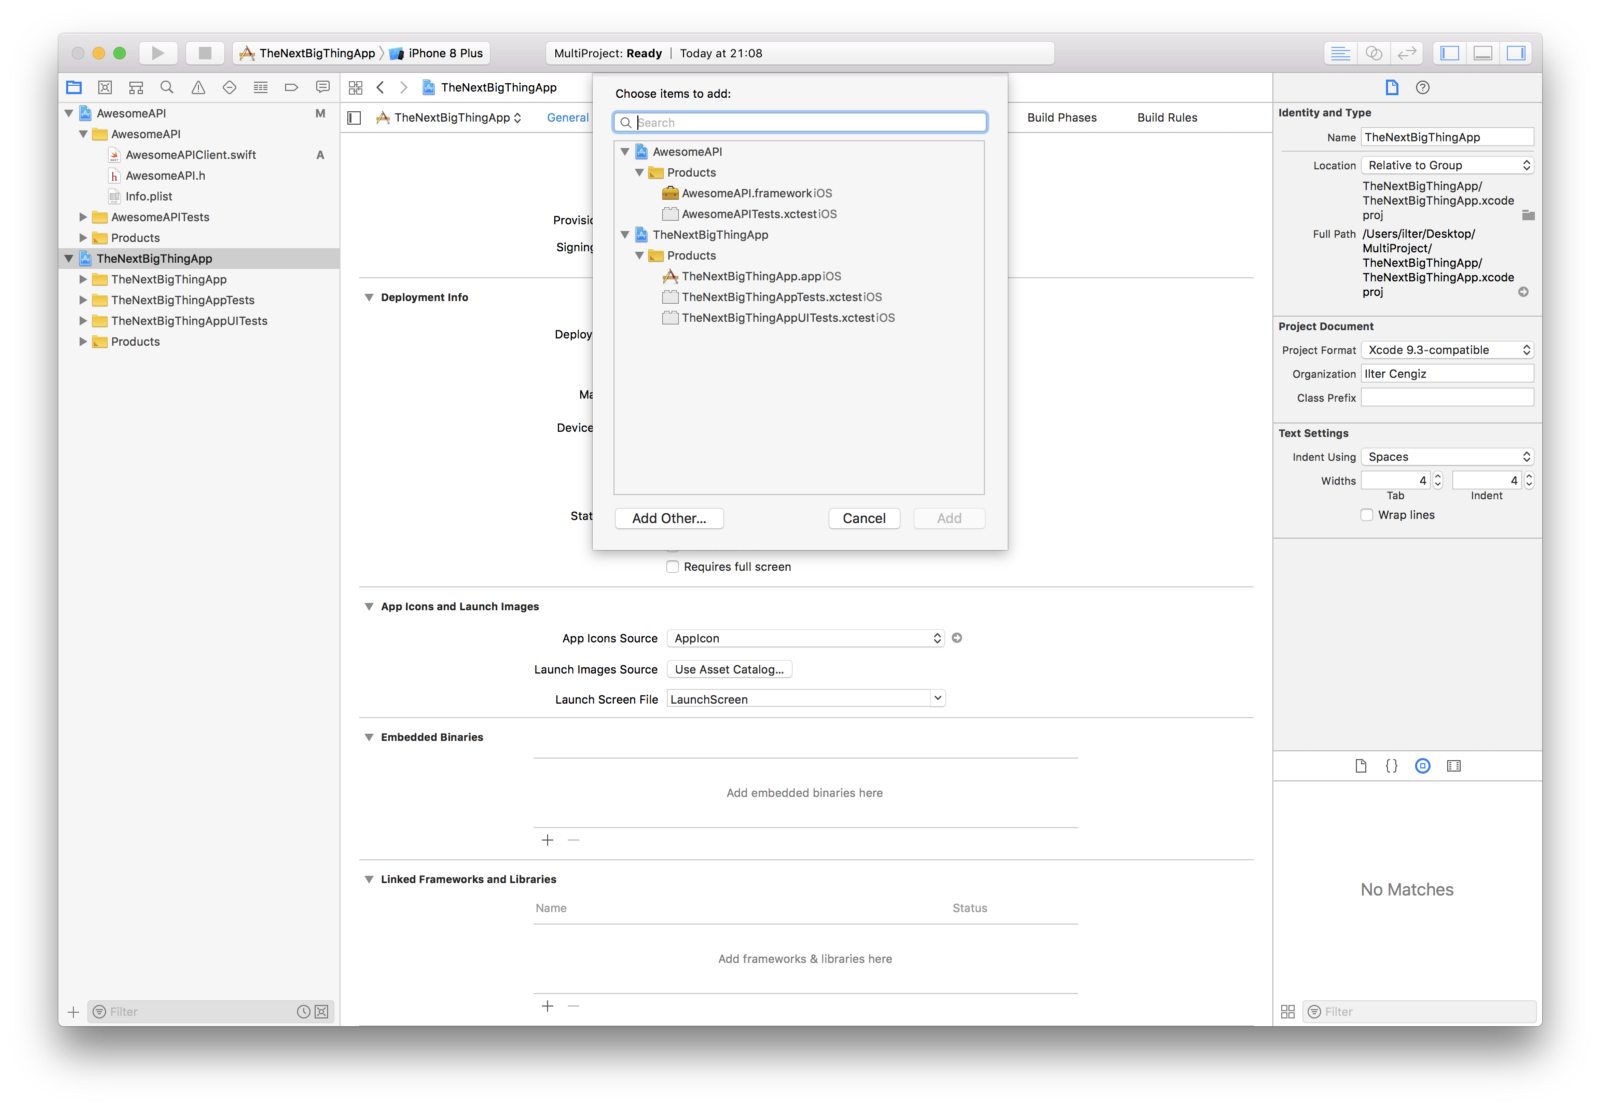Enable Wrap lines checkbox

click(1366, 515)
